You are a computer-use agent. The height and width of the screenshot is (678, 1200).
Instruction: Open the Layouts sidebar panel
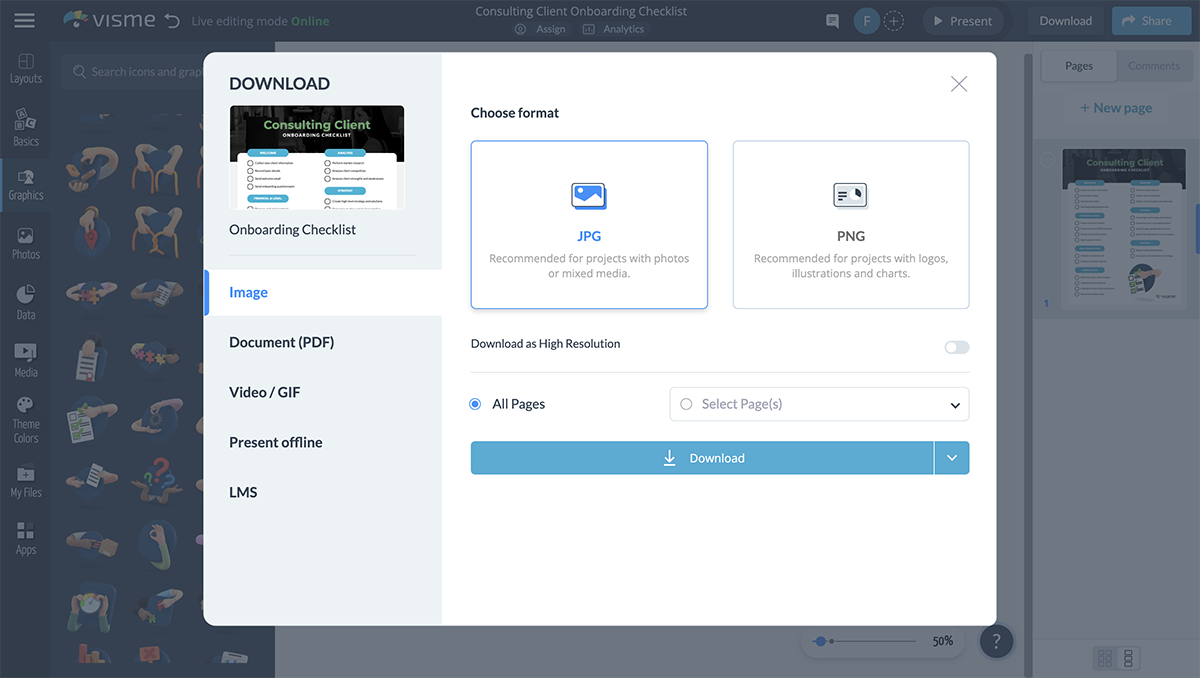click(26, 68)
